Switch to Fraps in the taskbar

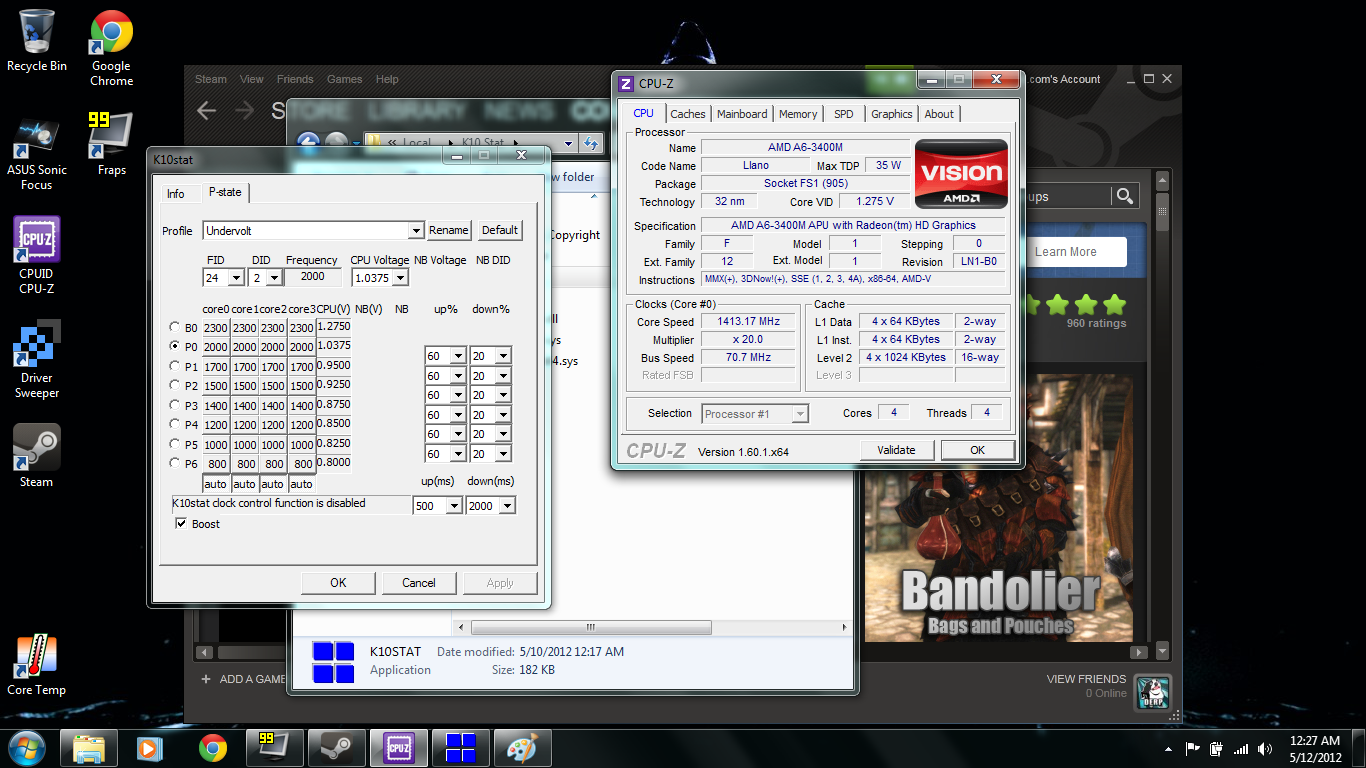(x=273, y=747)
